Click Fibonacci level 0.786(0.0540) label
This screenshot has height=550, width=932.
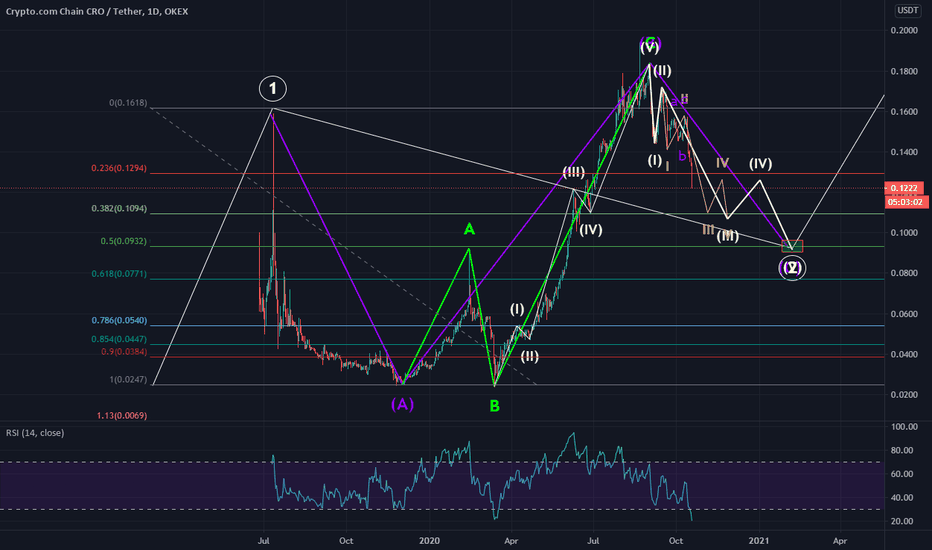click(119, 320)
